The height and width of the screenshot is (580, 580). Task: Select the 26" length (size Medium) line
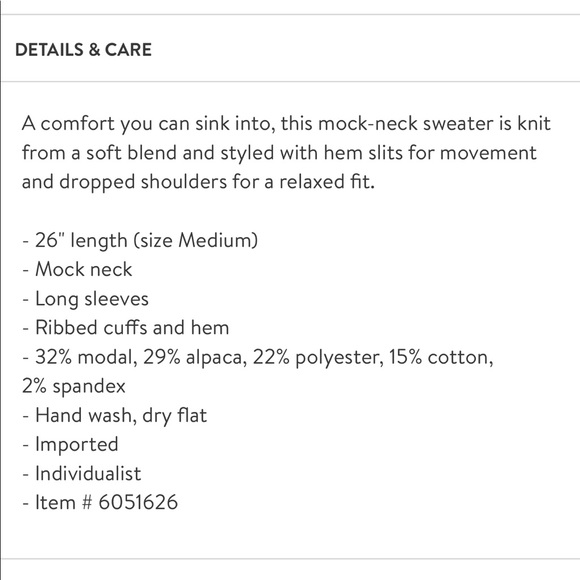140,240
